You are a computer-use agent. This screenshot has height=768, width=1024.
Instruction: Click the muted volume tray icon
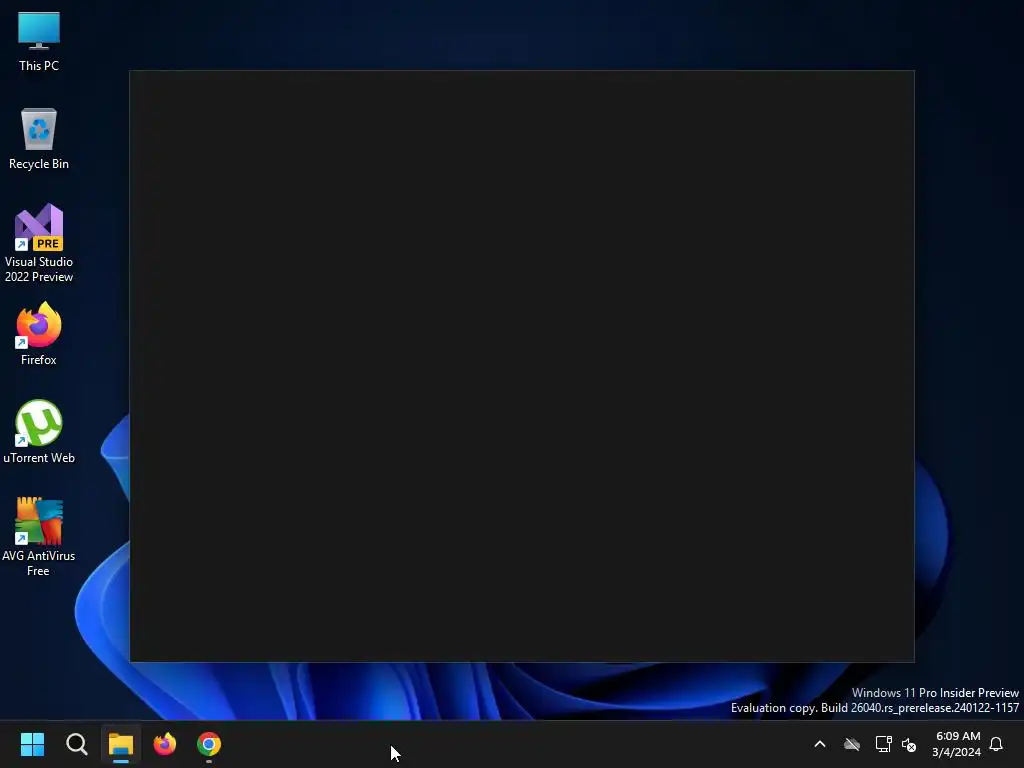908,744
